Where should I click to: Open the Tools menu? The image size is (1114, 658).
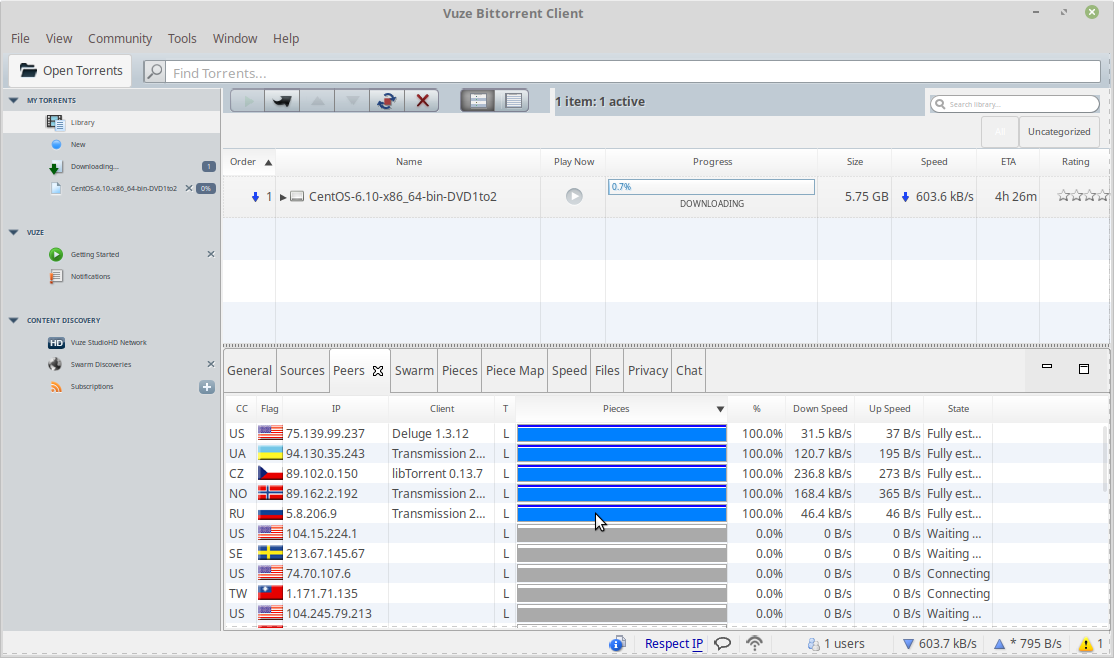click(182, 38)
